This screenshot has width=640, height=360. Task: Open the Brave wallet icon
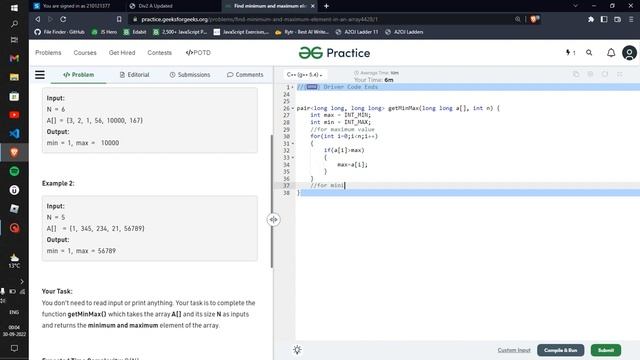coord(618,19)
